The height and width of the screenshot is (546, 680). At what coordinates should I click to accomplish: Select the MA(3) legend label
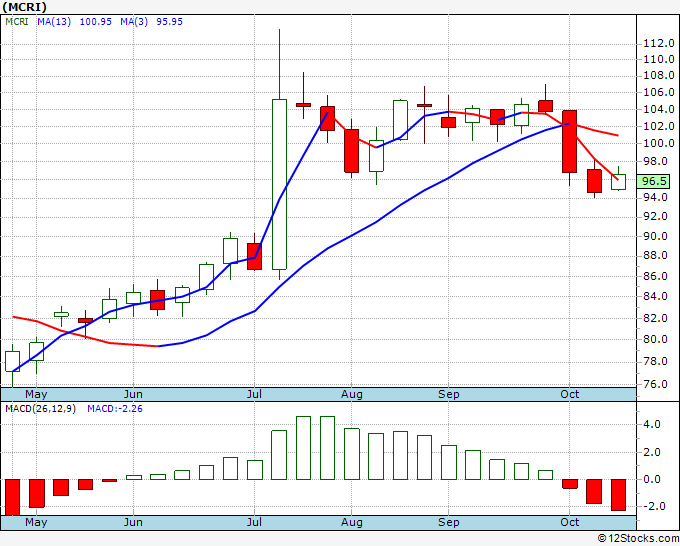point(134,22)
